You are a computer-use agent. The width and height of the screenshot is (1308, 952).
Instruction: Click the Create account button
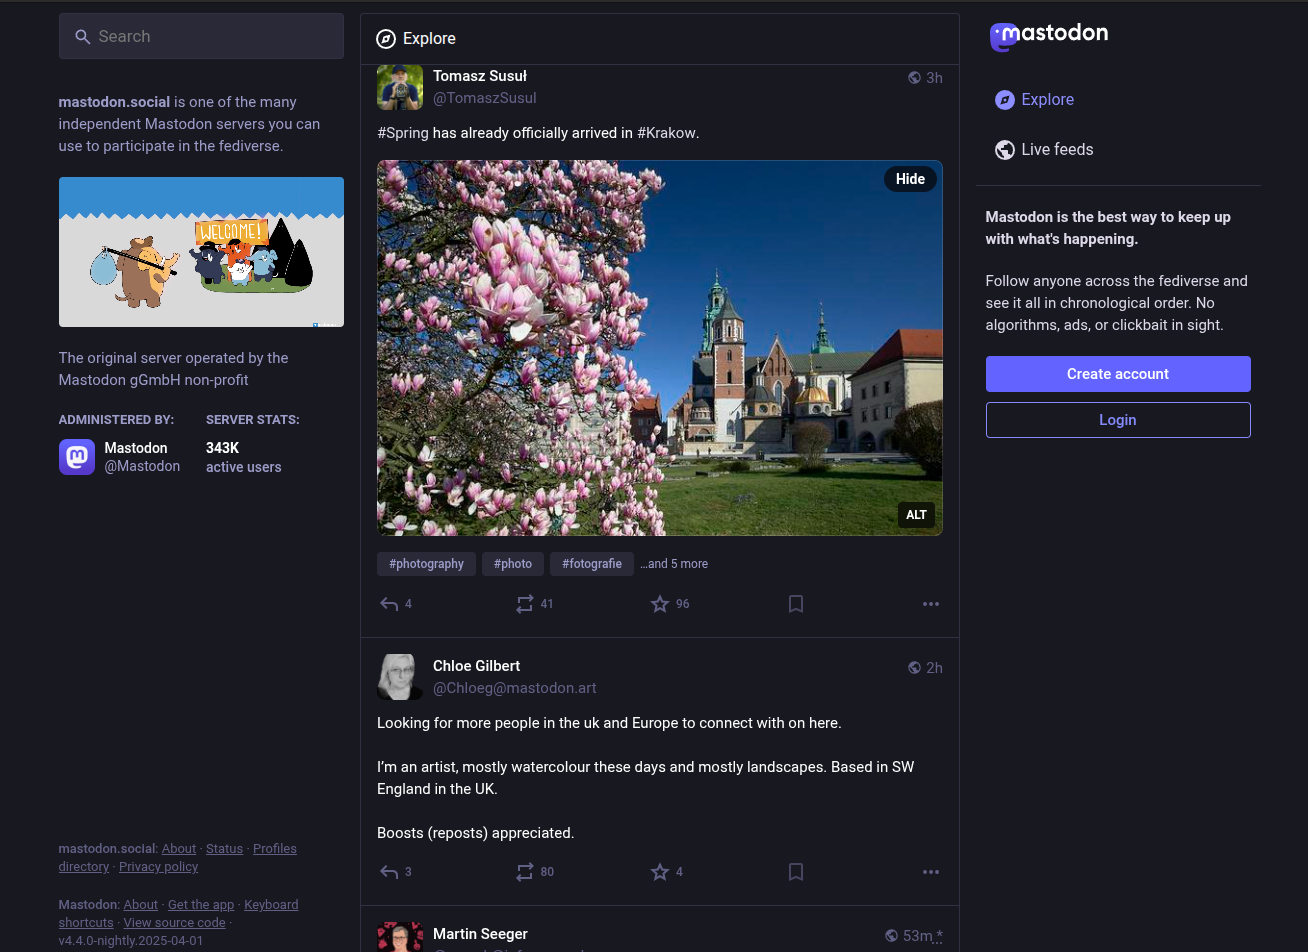(1118, 374)
